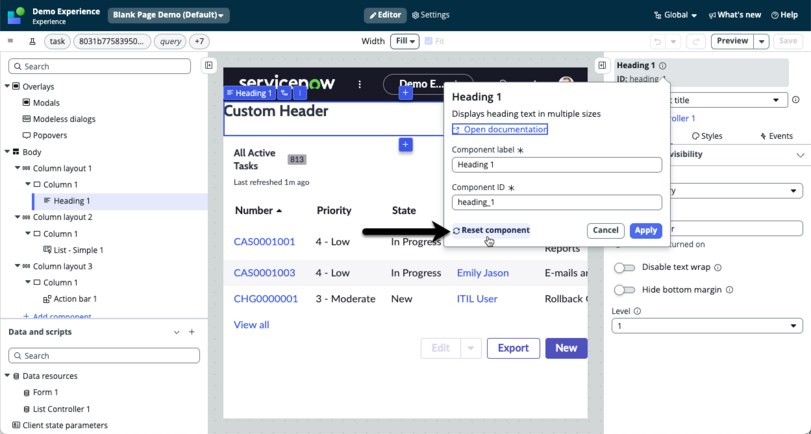
Task: Click the undo arrow icon
Action: pyautogui.click(x=657, y=41)
